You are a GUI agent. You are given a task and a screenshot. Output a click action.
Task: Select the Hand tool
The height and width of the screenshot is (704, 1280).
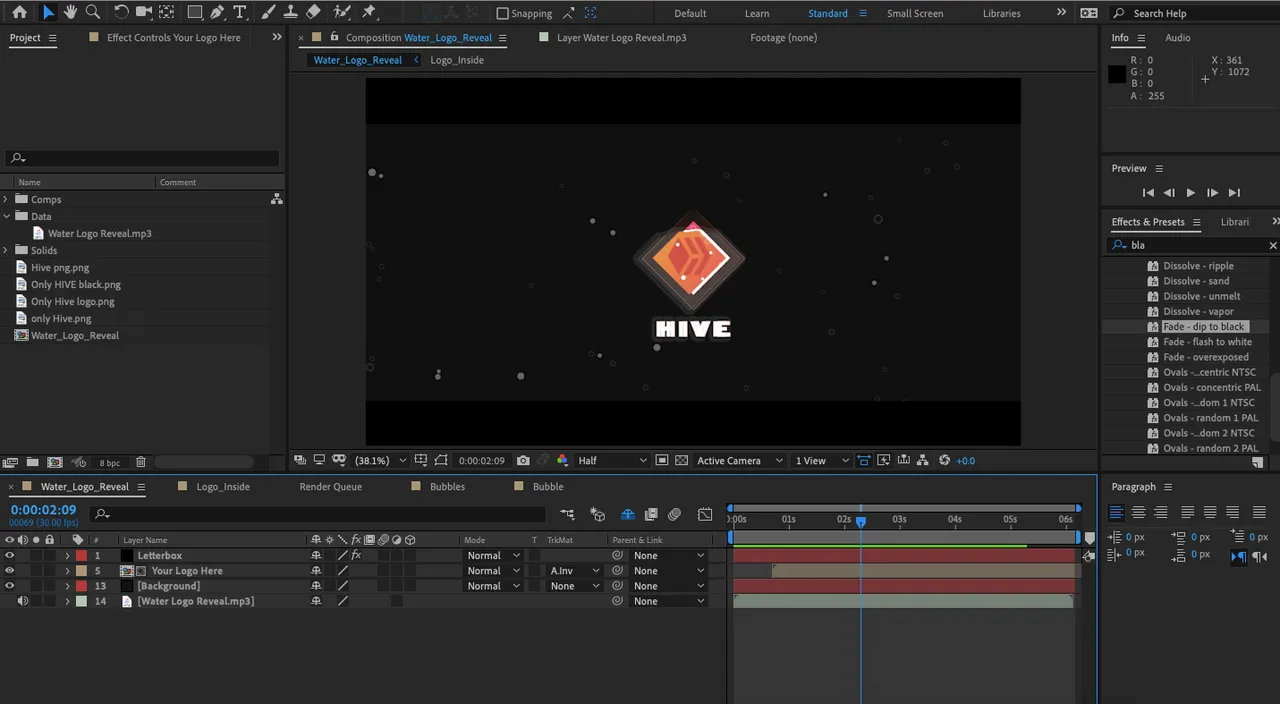coord(70,13)
